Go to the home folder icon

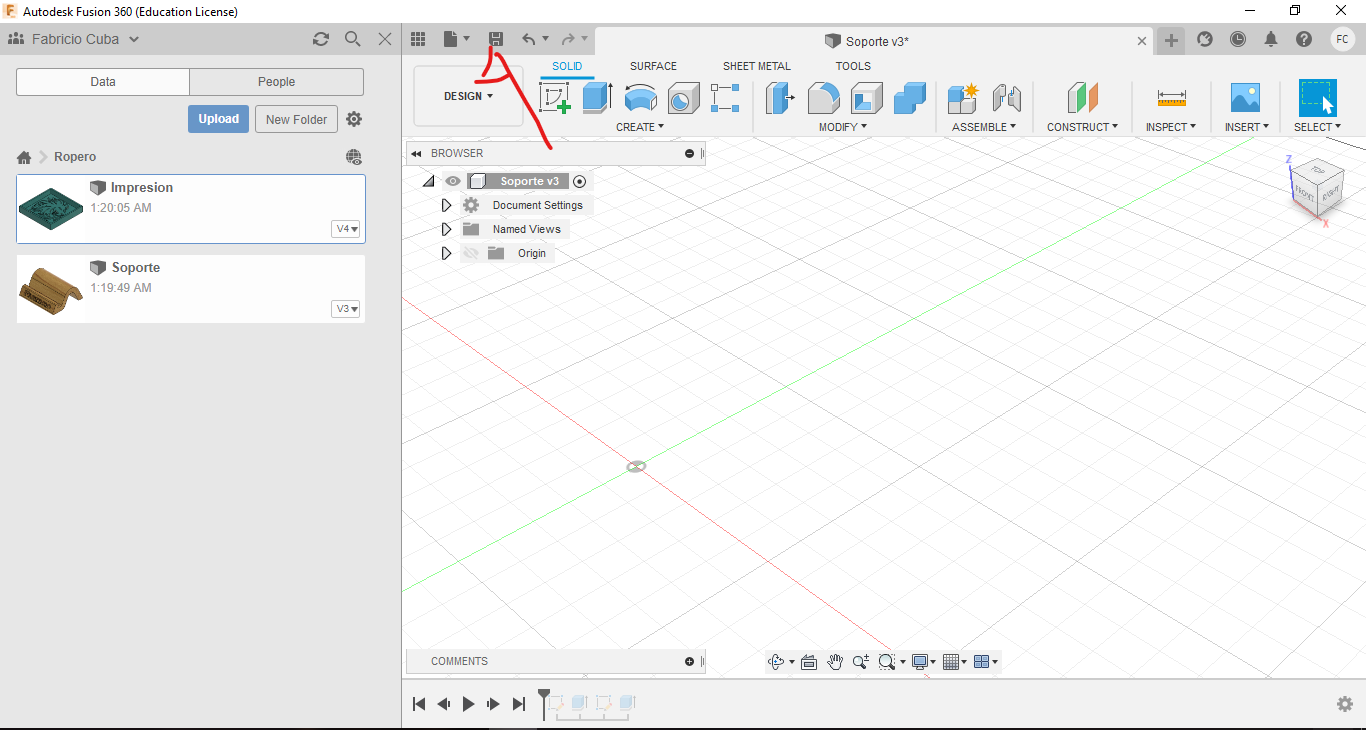(24, 157)
